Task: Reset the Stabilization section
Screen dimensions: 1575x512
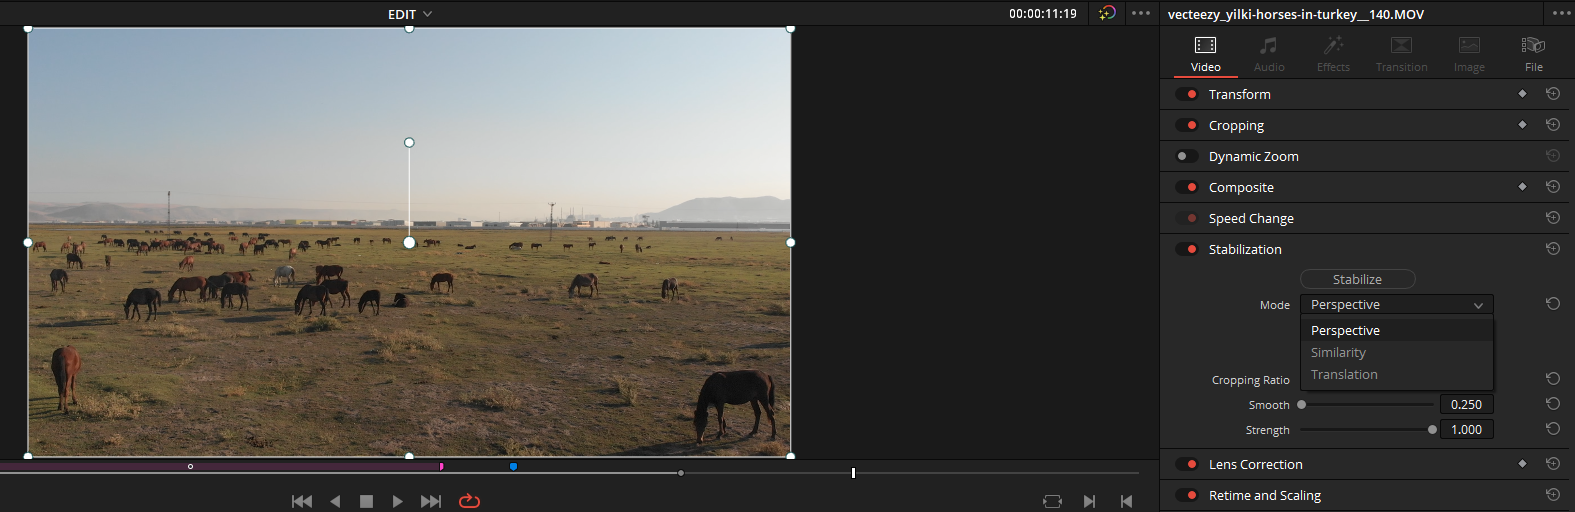Action: click(x=1553, y=249)
